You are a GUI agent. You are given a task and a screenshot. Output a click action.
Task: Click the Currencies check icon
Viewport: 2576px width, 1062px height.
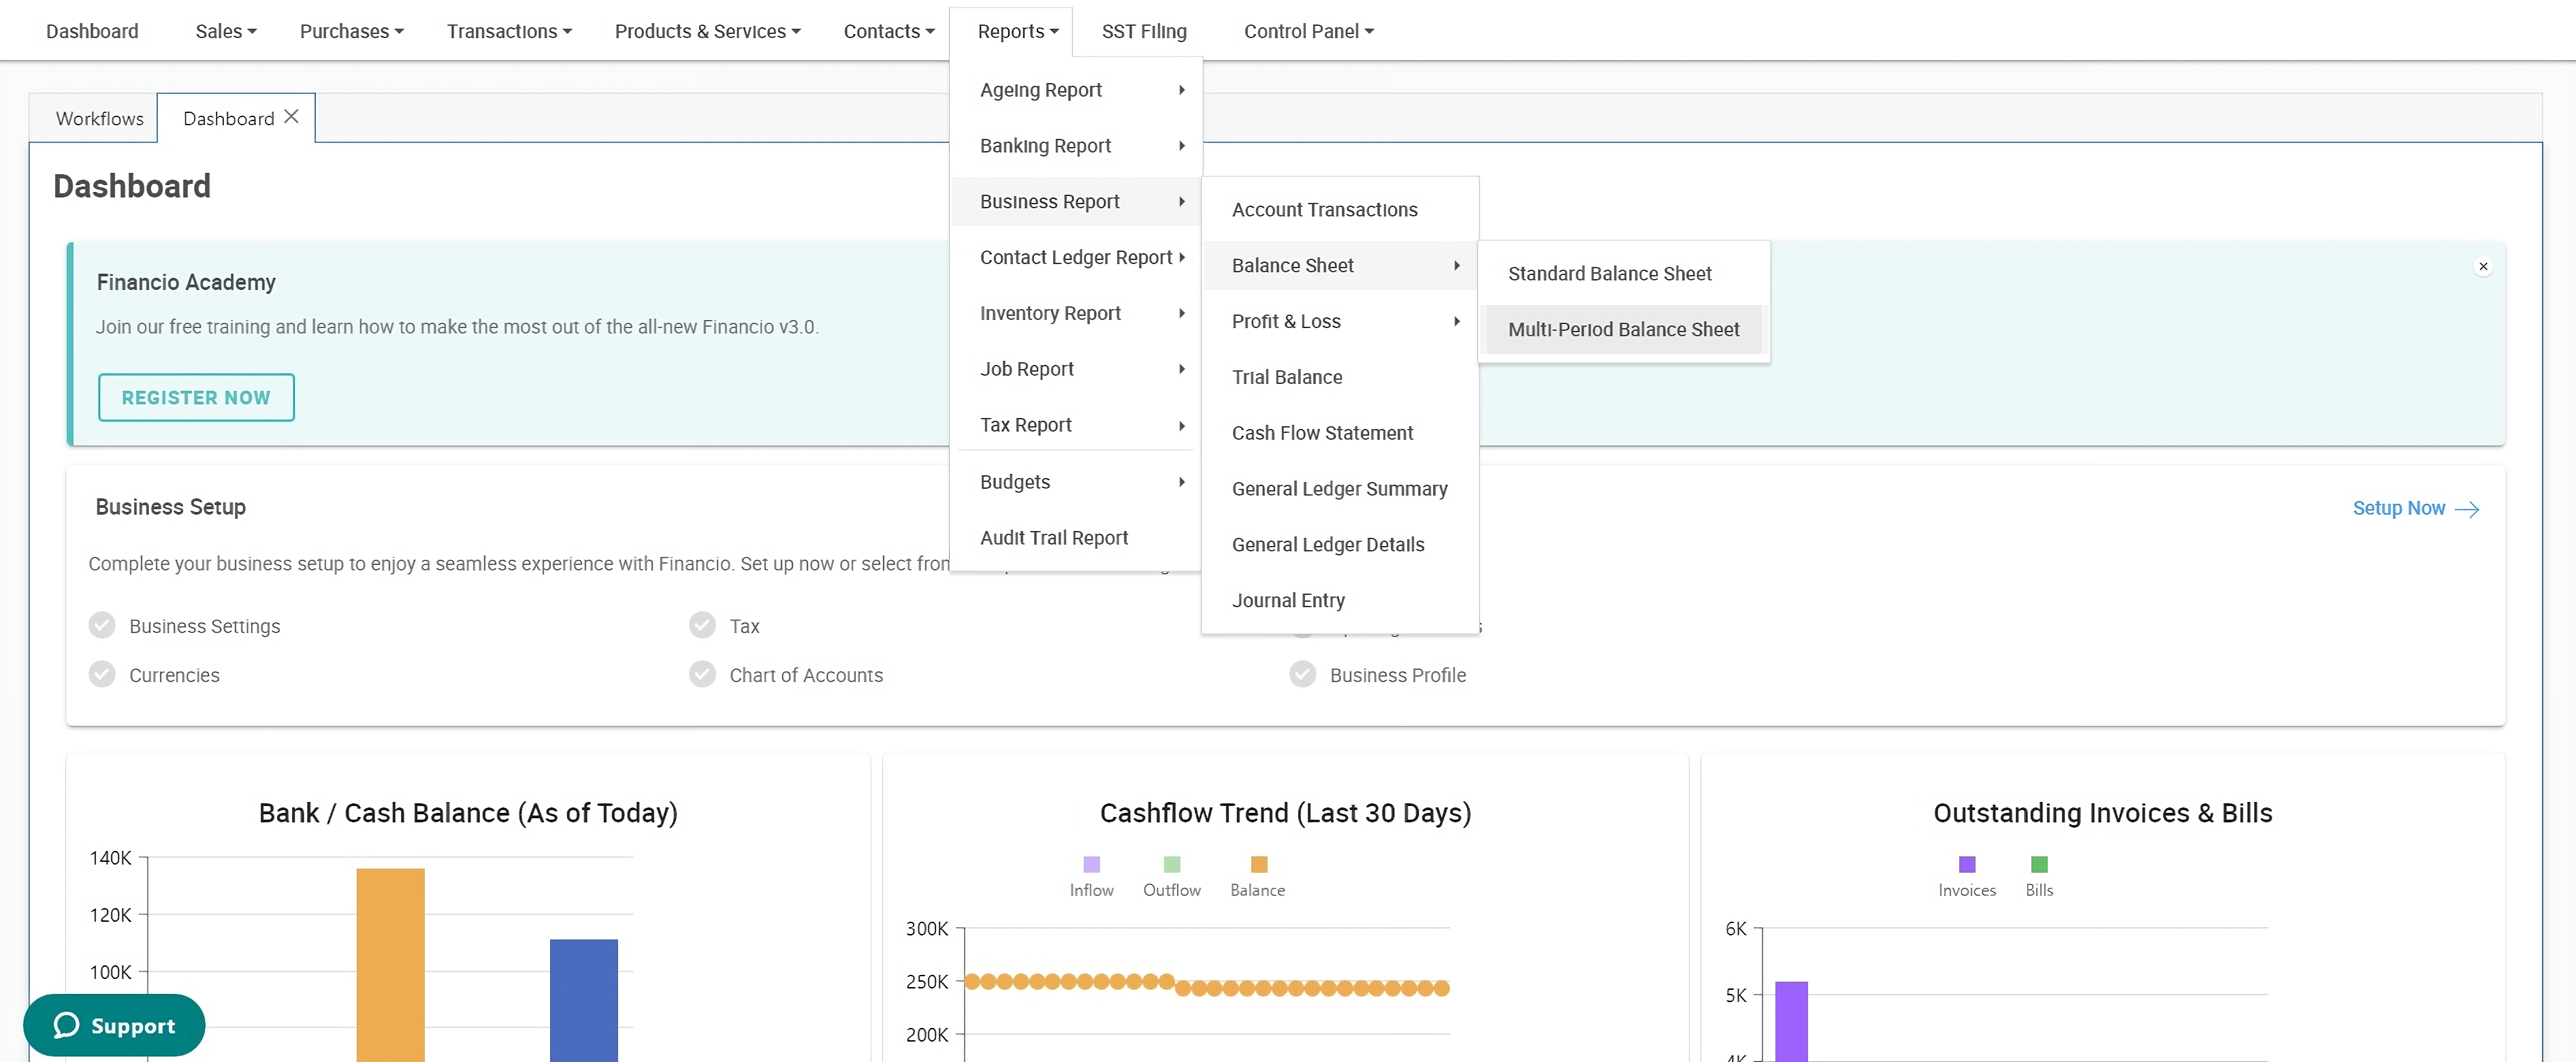coord(102,674)
